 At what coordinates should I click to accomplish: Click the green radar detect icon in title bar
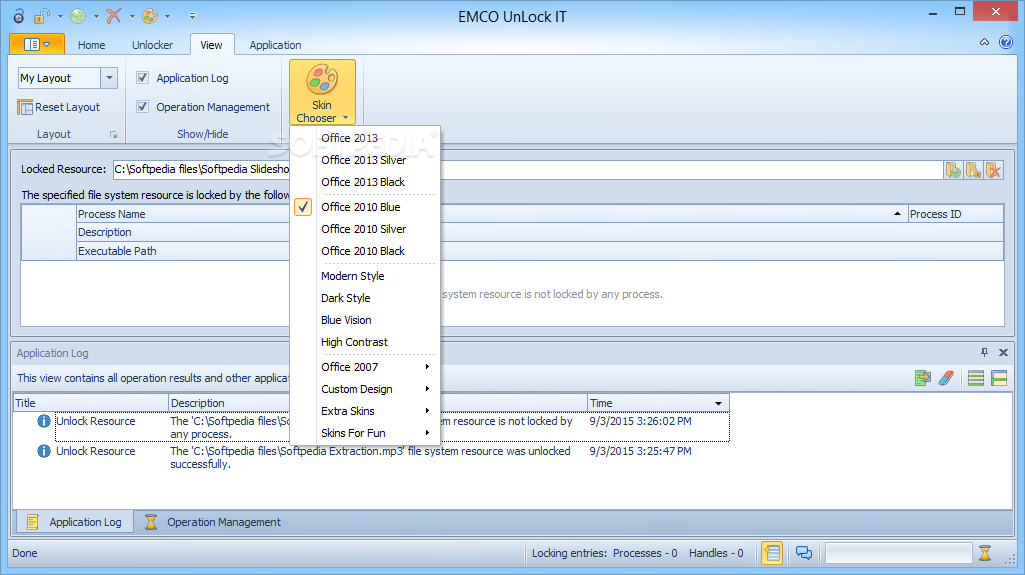78,16
